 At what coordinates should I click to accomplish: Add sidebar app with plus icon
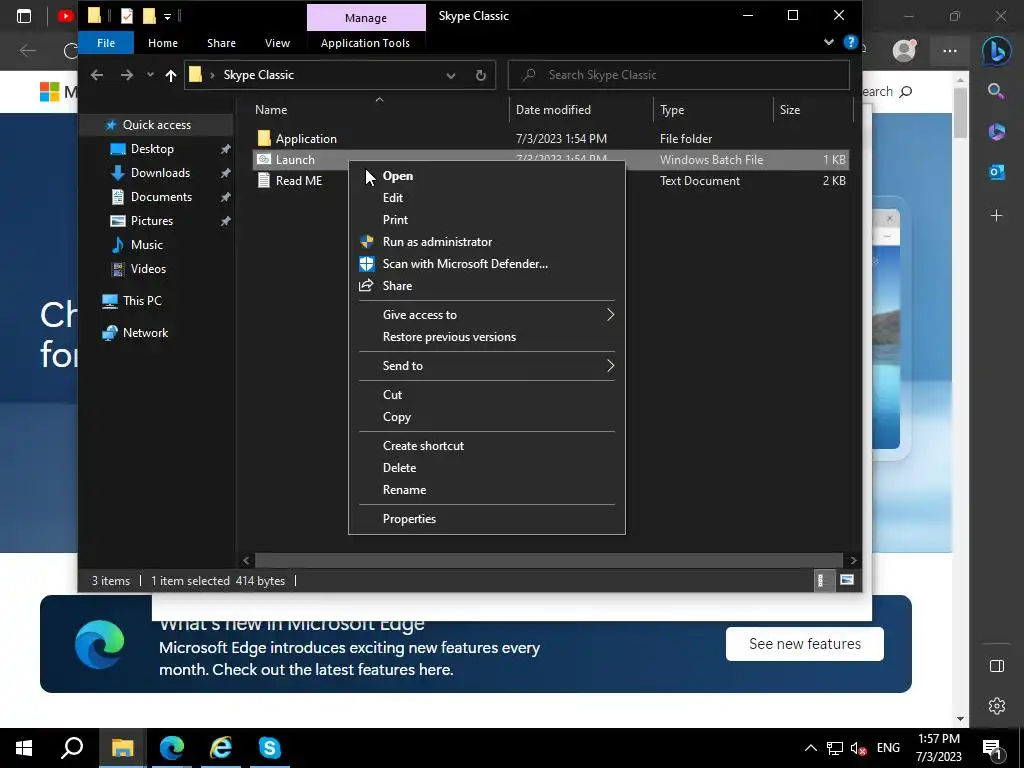[x=997, y=215]
